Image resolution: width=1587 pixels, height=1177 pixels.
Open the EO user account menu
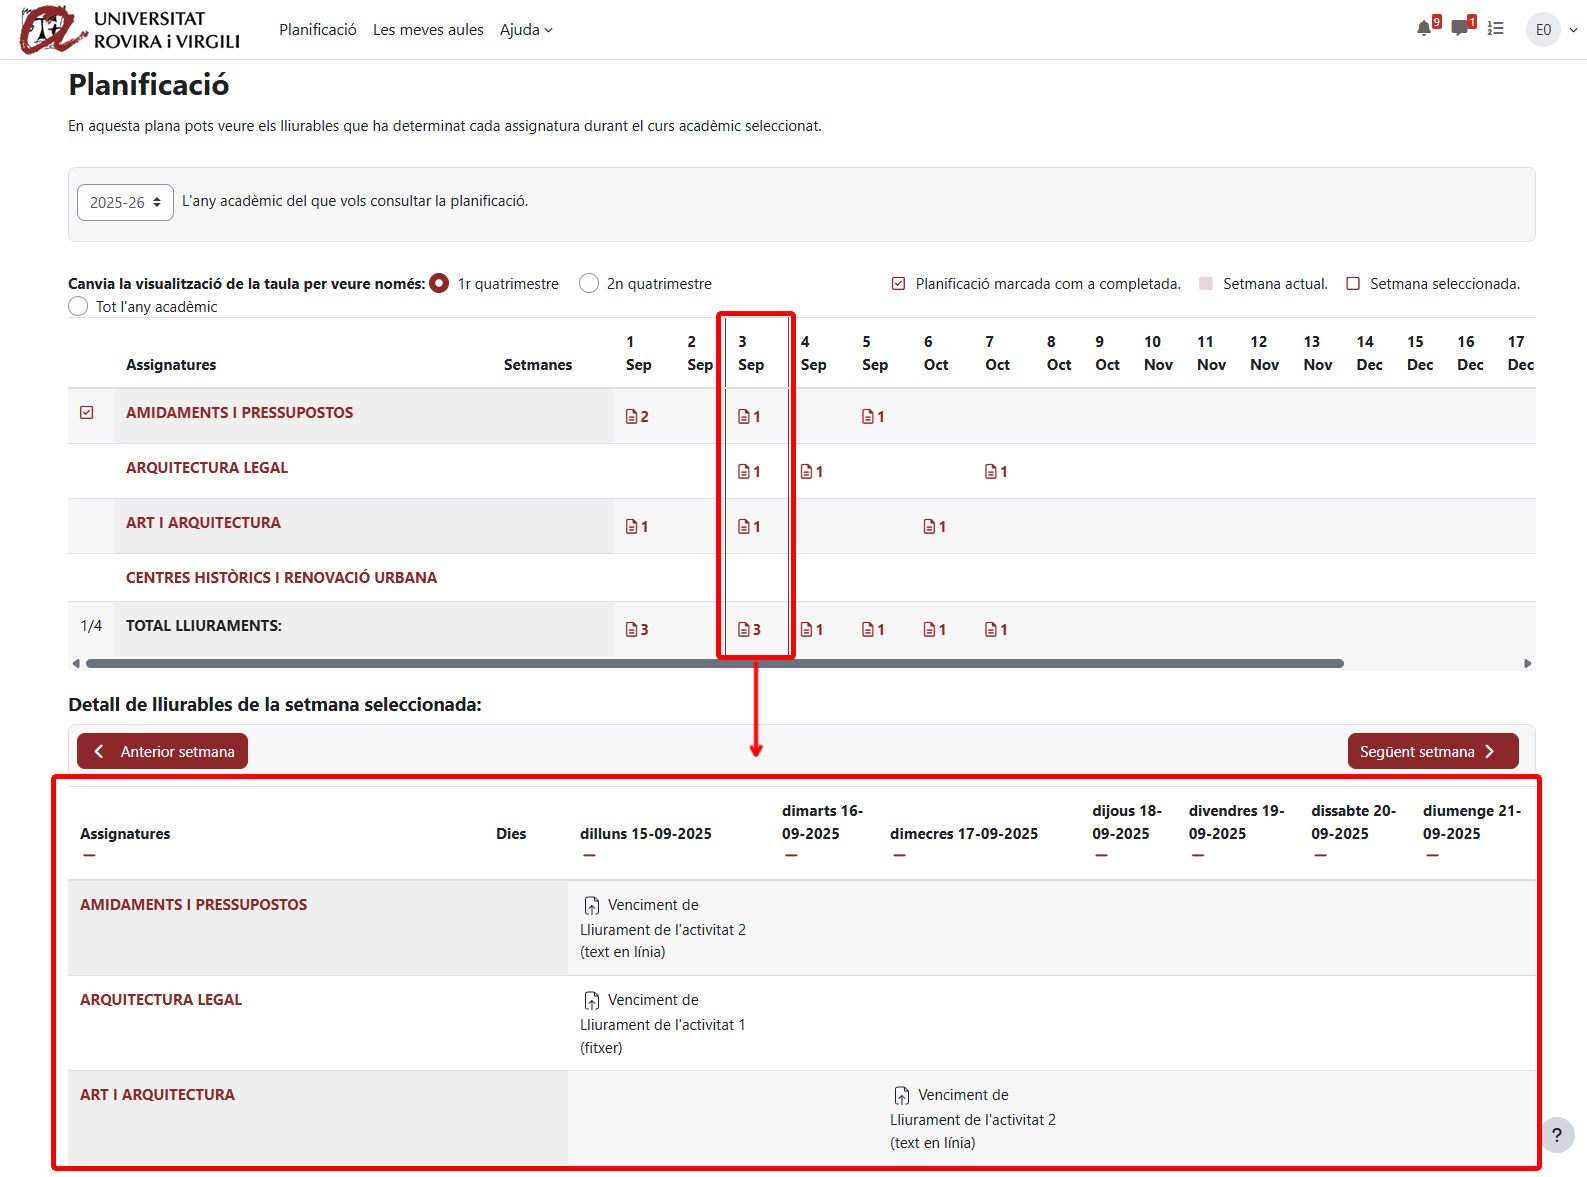pyautogui.click(x=1551, y=30)
